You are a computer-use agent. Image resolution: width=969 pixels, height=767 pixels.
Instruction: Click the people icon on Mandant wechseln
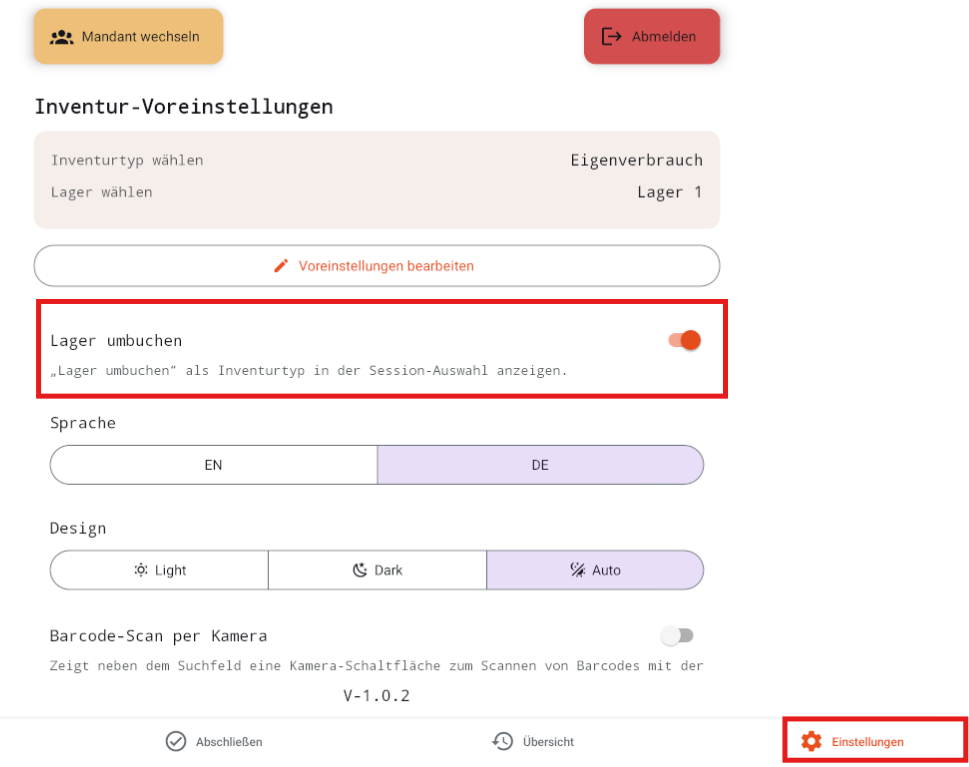62,37
